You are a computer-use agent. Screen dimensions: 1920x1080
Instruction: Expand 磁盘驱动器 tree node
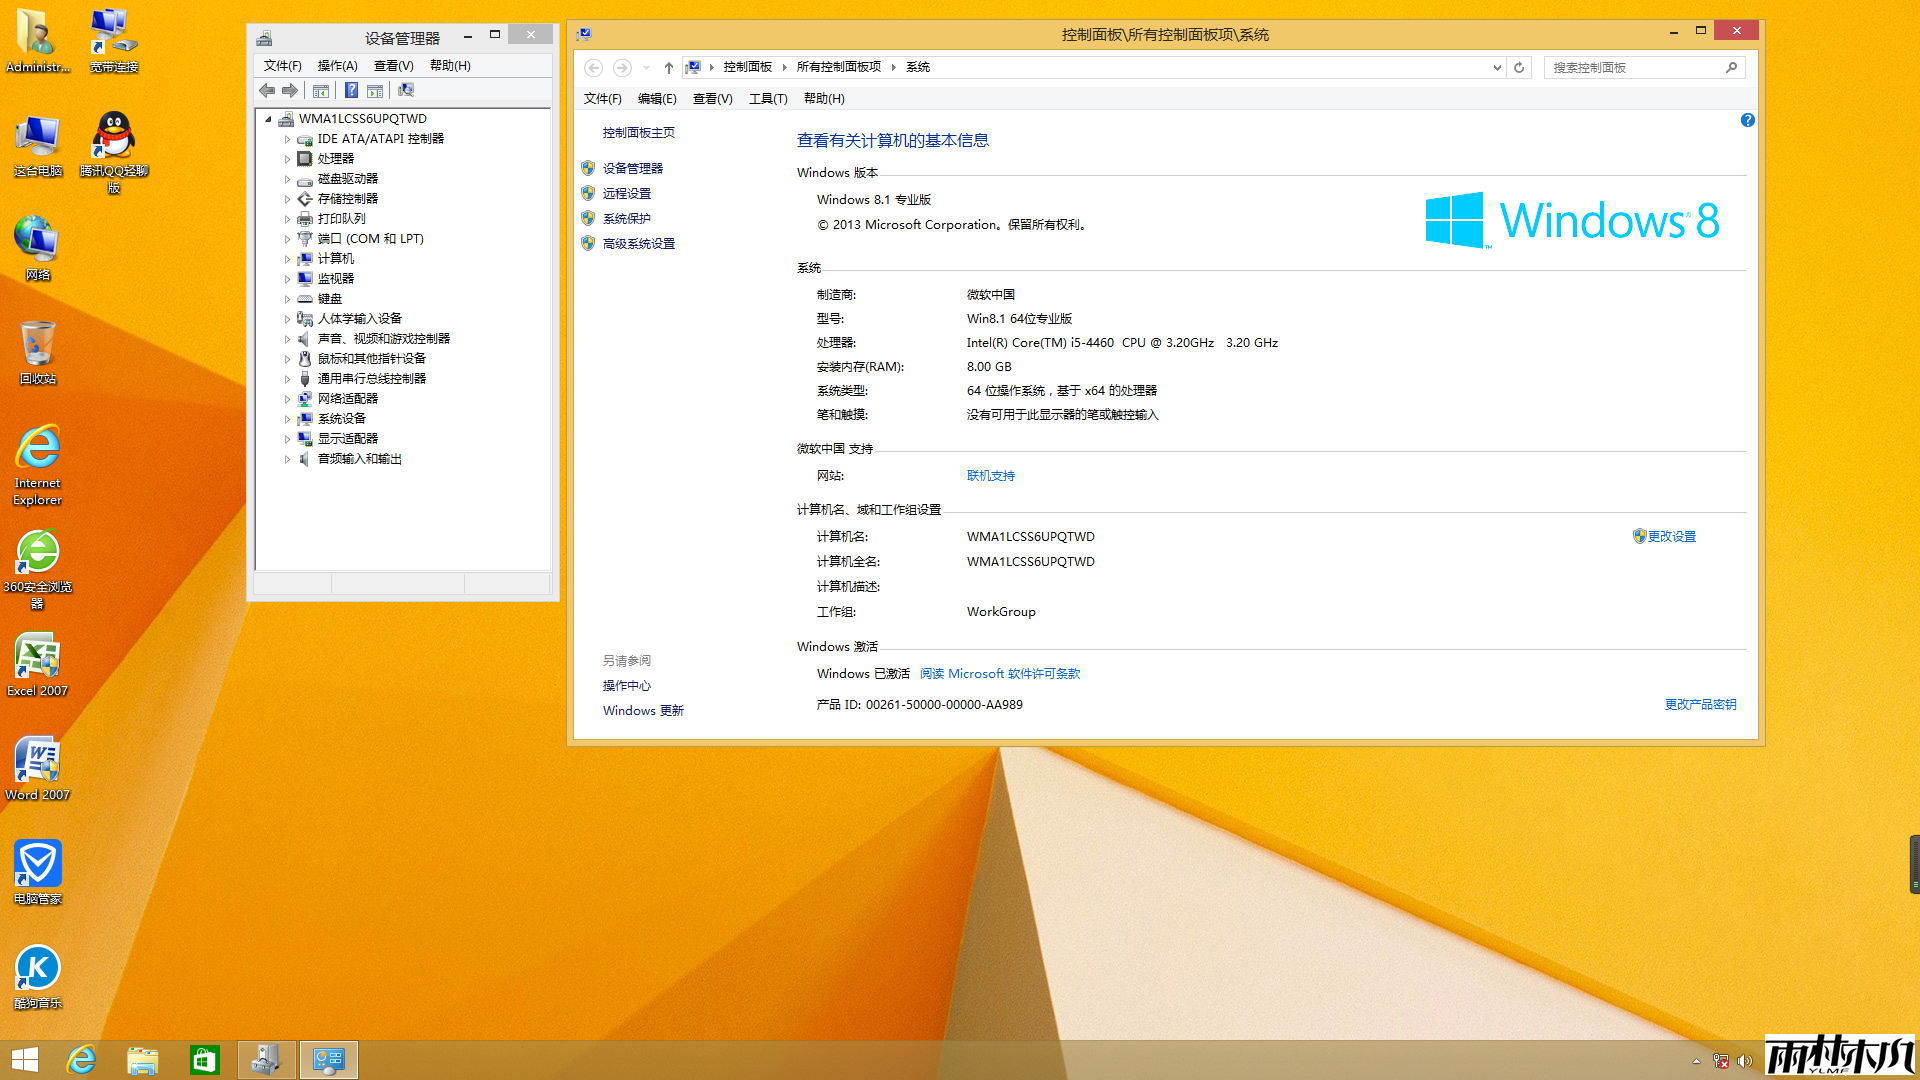[x=287, y=179]
